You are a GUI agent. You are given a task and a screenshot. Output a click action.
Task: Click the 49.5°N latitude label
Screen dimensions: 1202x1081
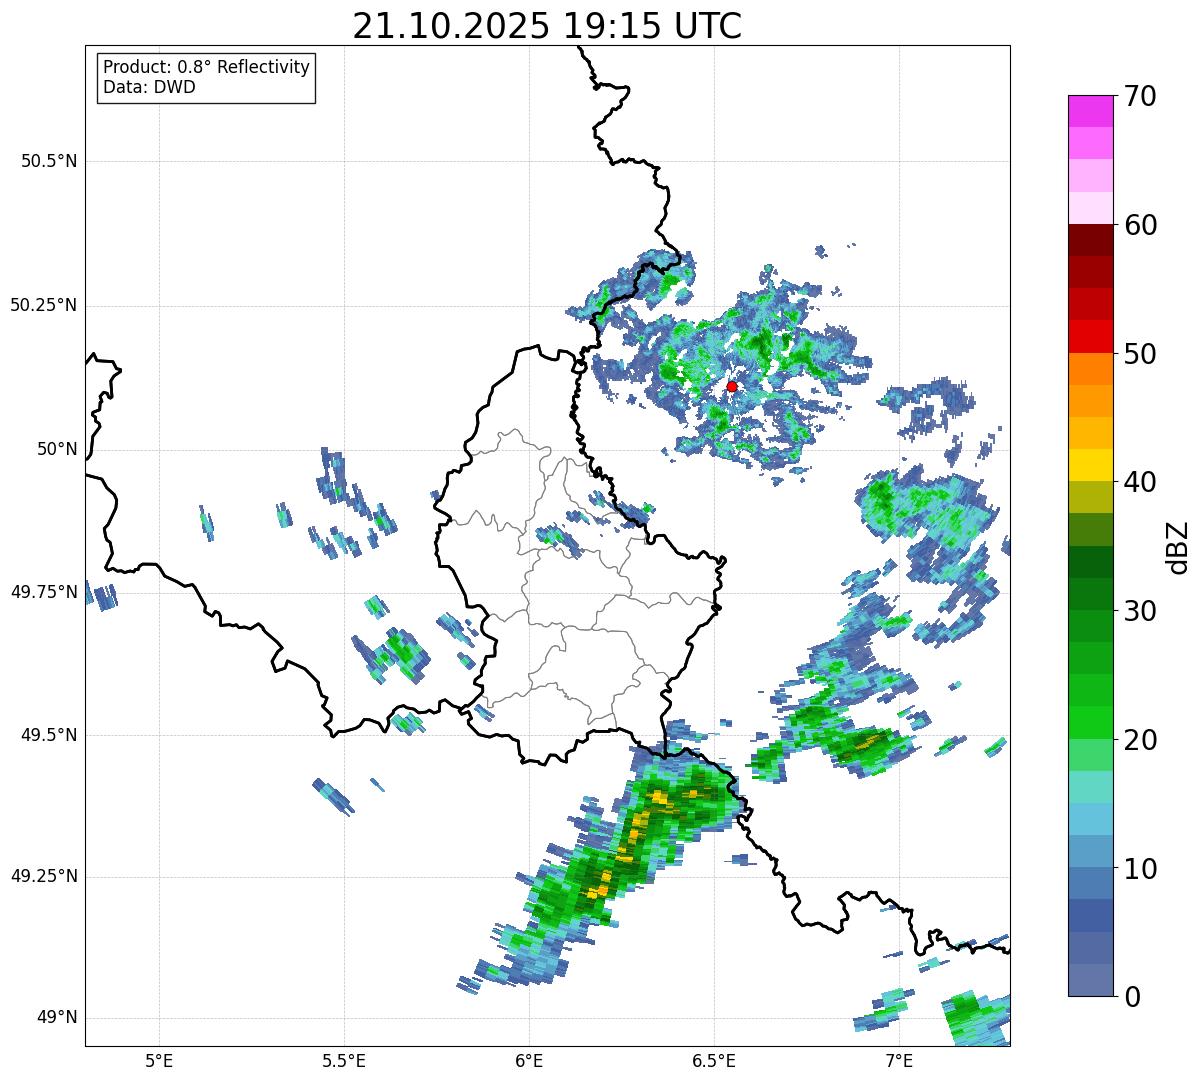point(49,735)
